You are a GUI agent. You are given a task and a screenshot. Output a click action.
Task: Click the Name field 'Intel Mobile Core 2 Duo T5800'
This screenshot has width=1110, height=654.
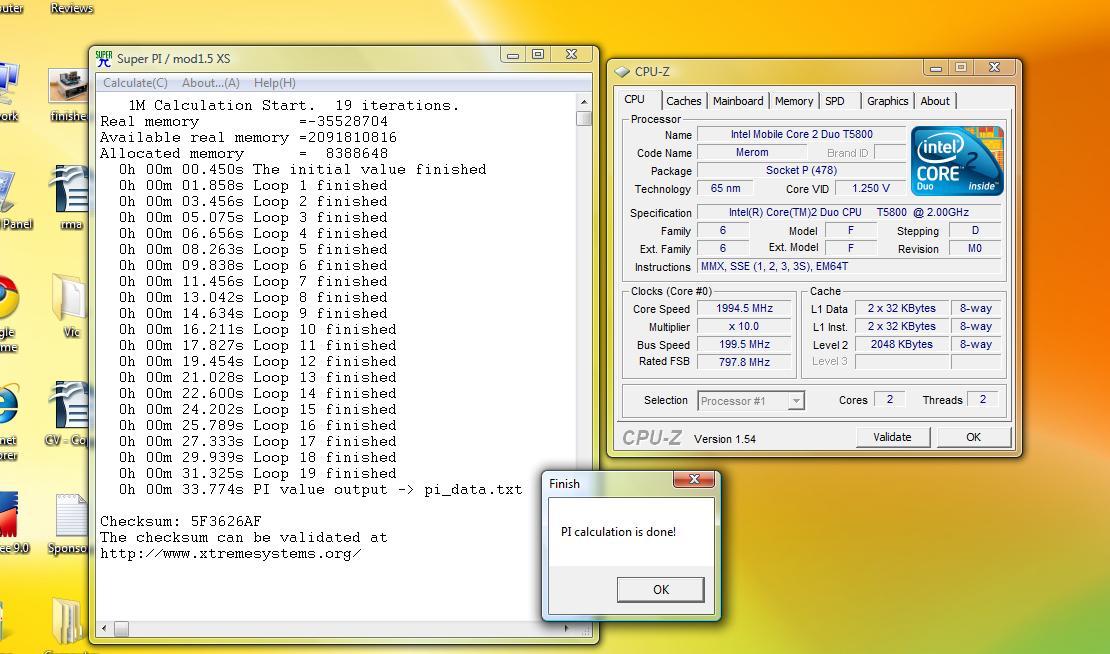801,134
